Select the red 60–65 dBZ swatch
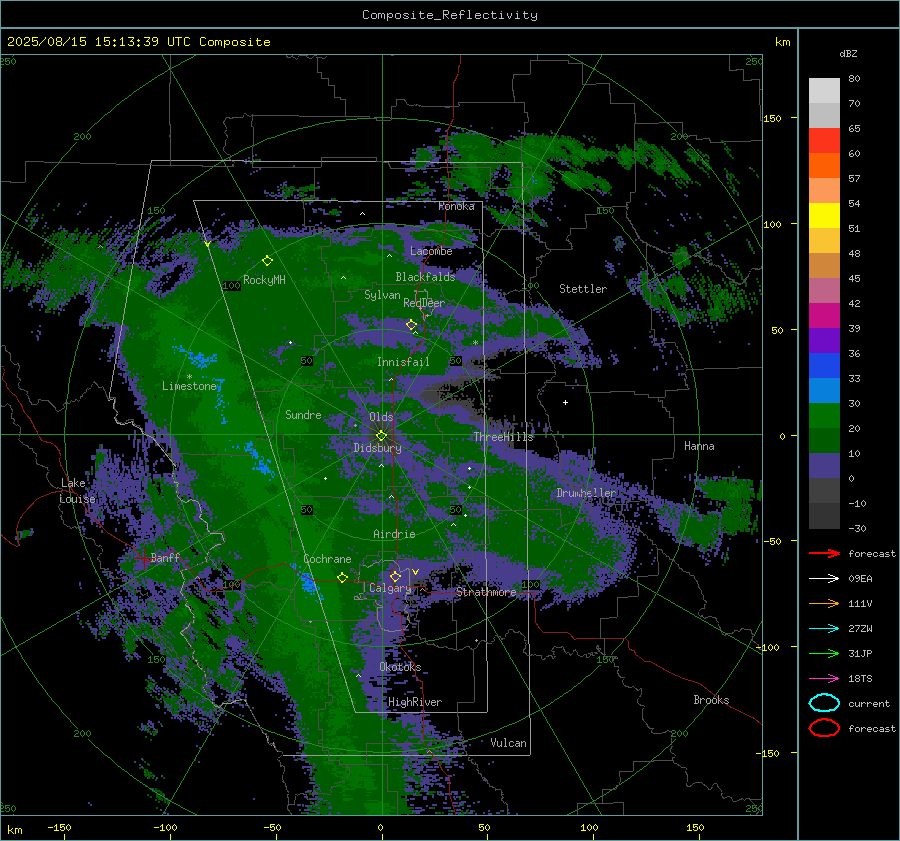 click(x=824, y=141)
